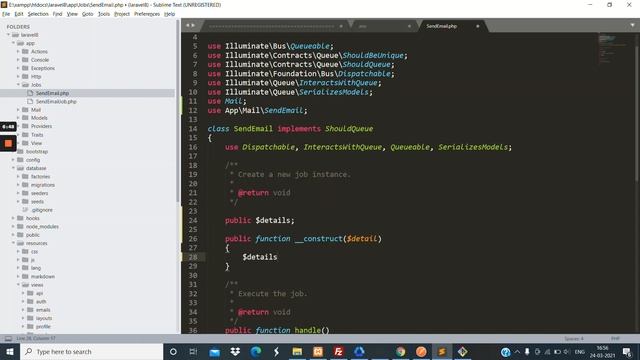Image resolution: width=640 pixels, height=360 pixels.
Task: Open the Tools menu
Action: pyautogui.click(x=104, y=14)
